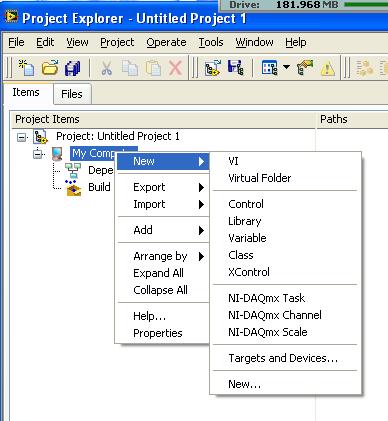Click the Resolve Conflicts hand icon
The height and width of the screenshot is (421, 388).
[305, 68]
